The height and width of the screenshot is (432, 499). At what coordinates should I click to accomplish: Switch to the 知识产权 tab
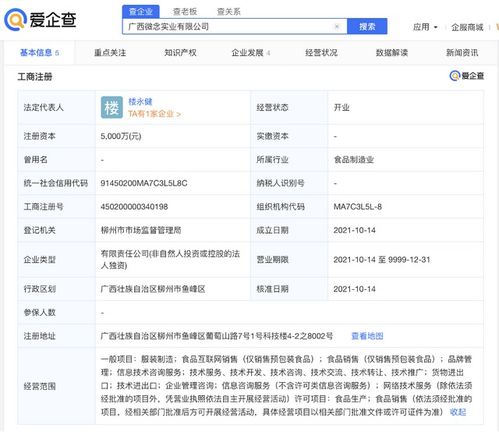(x=180, y=53)
